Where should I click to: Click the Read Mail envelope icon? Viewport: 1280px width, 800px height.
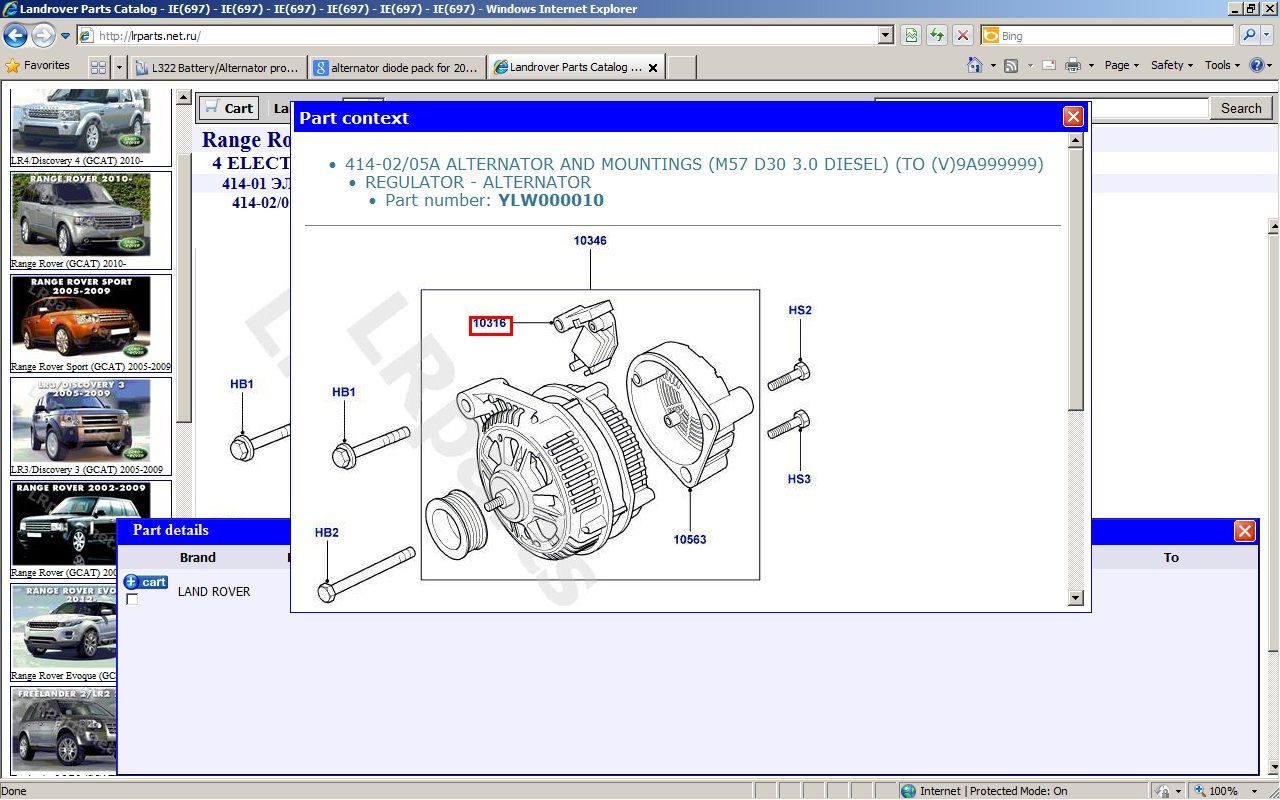1049,65
